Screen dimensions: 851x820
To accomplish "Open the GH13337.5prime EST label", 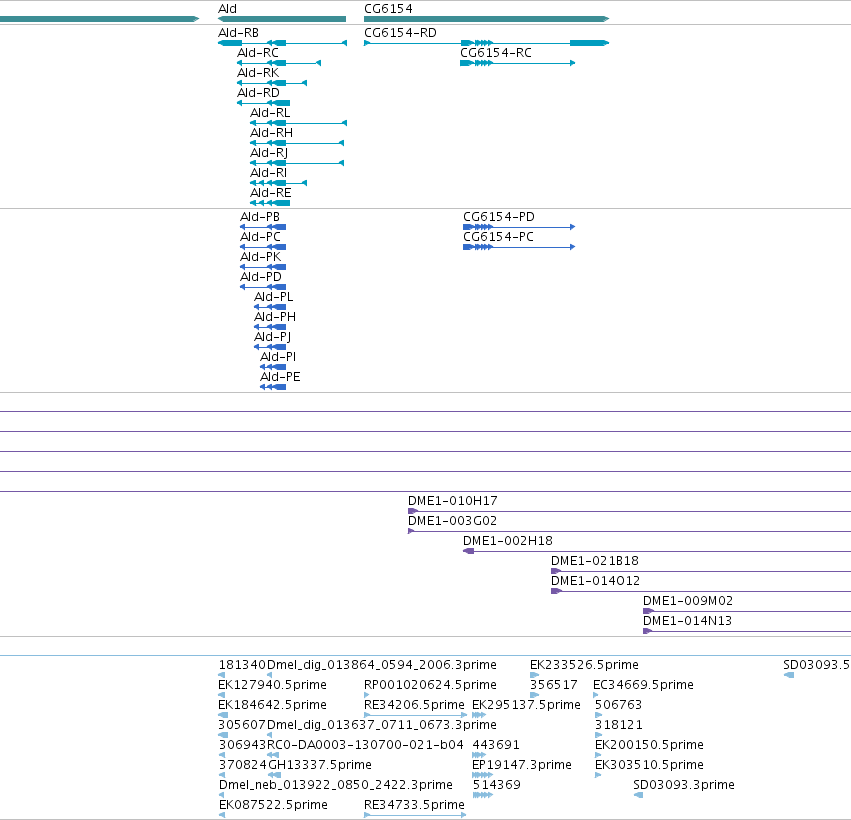I will (320, 765).
